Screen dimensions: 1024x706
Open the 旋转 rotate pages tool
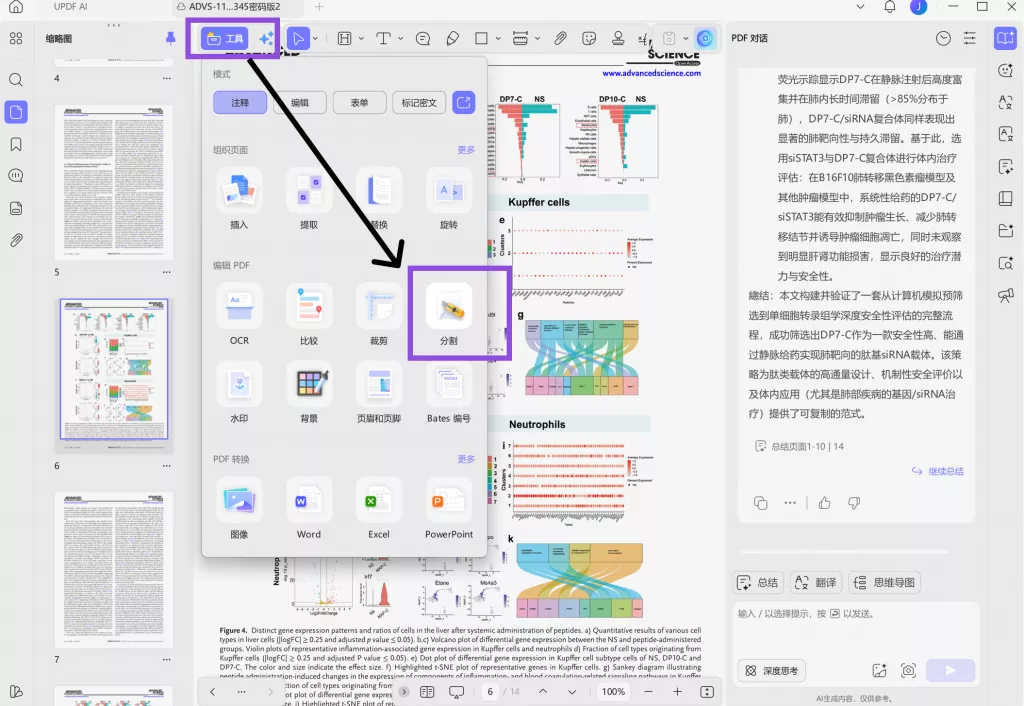tap(449, 199)
